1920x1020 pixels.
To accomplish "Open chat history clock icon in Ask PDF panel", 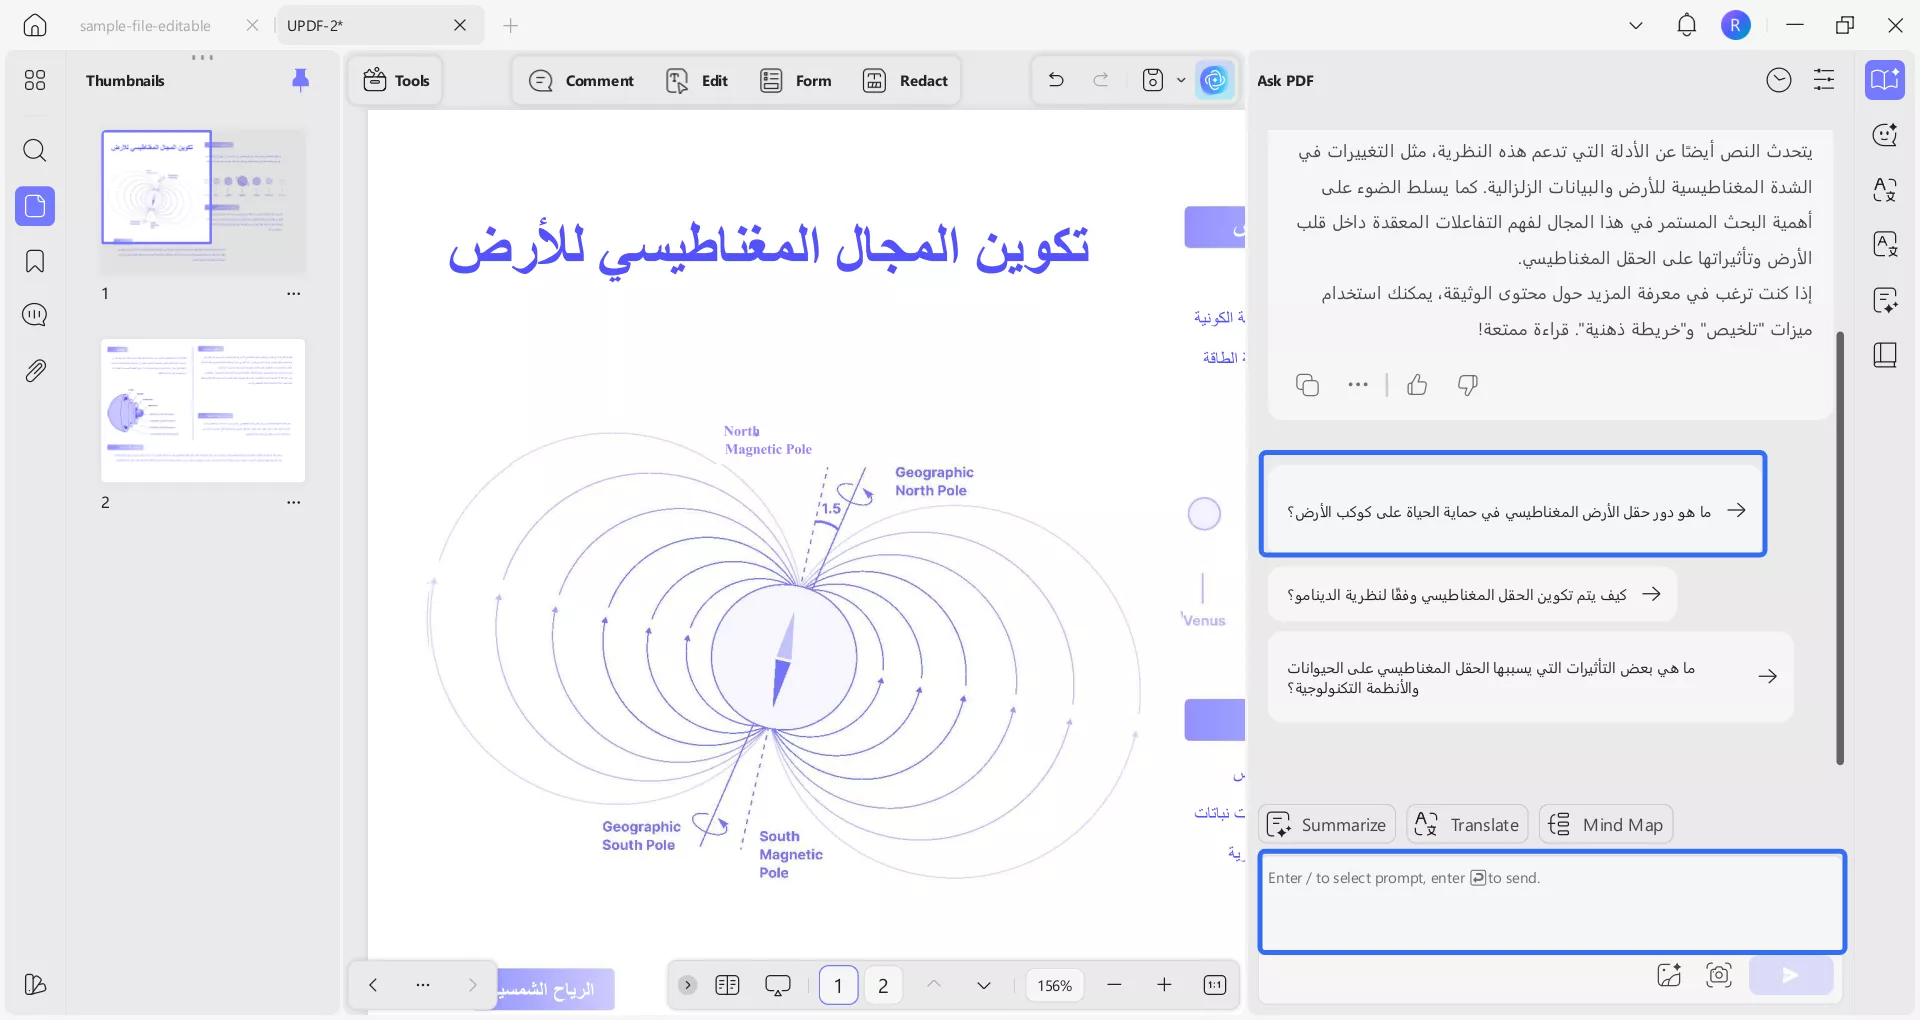I will click(x=1780, y=80).
